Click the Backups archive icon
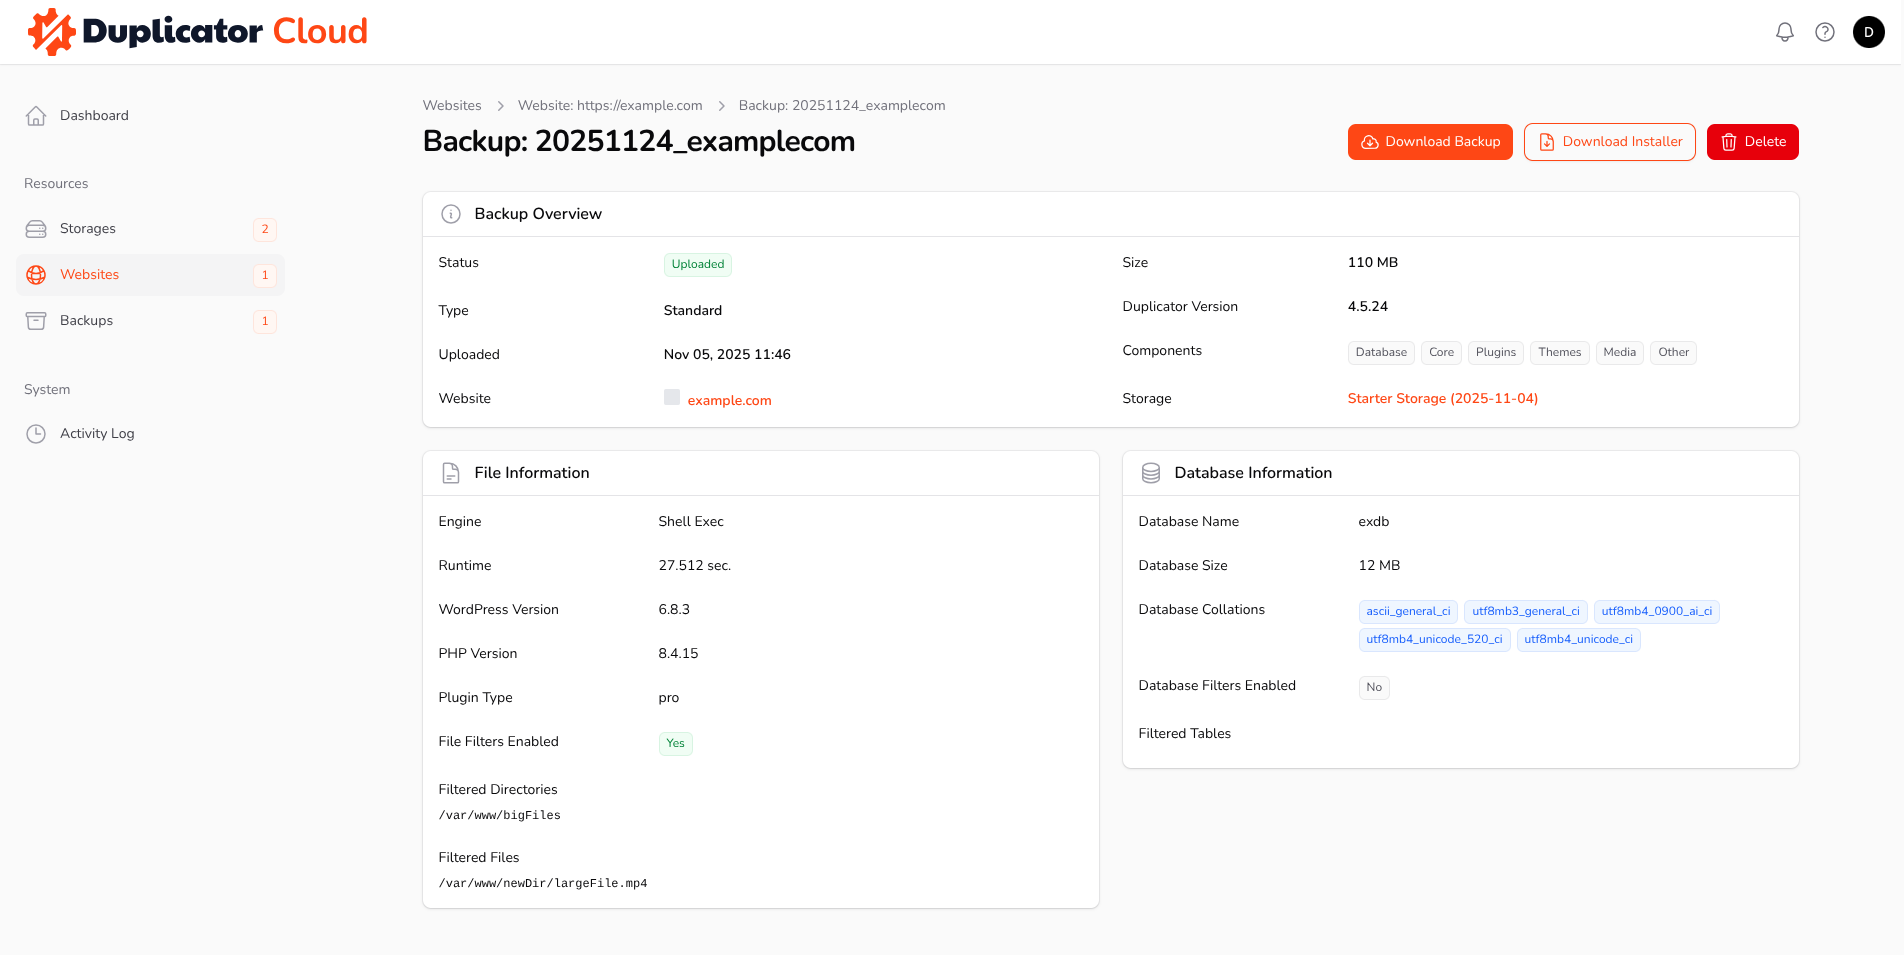The width and height of the screenshot is (1904, 955). (x=36, y=321)
